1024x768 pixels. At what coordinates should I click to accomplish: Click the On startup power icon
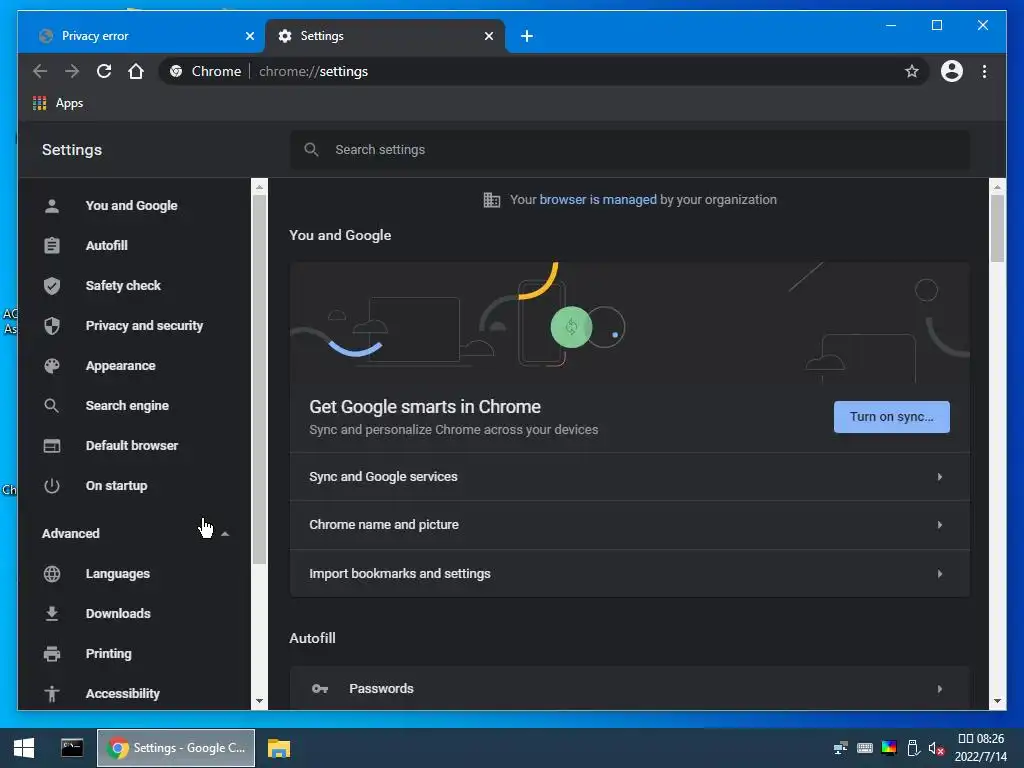(x=52, y=486)
